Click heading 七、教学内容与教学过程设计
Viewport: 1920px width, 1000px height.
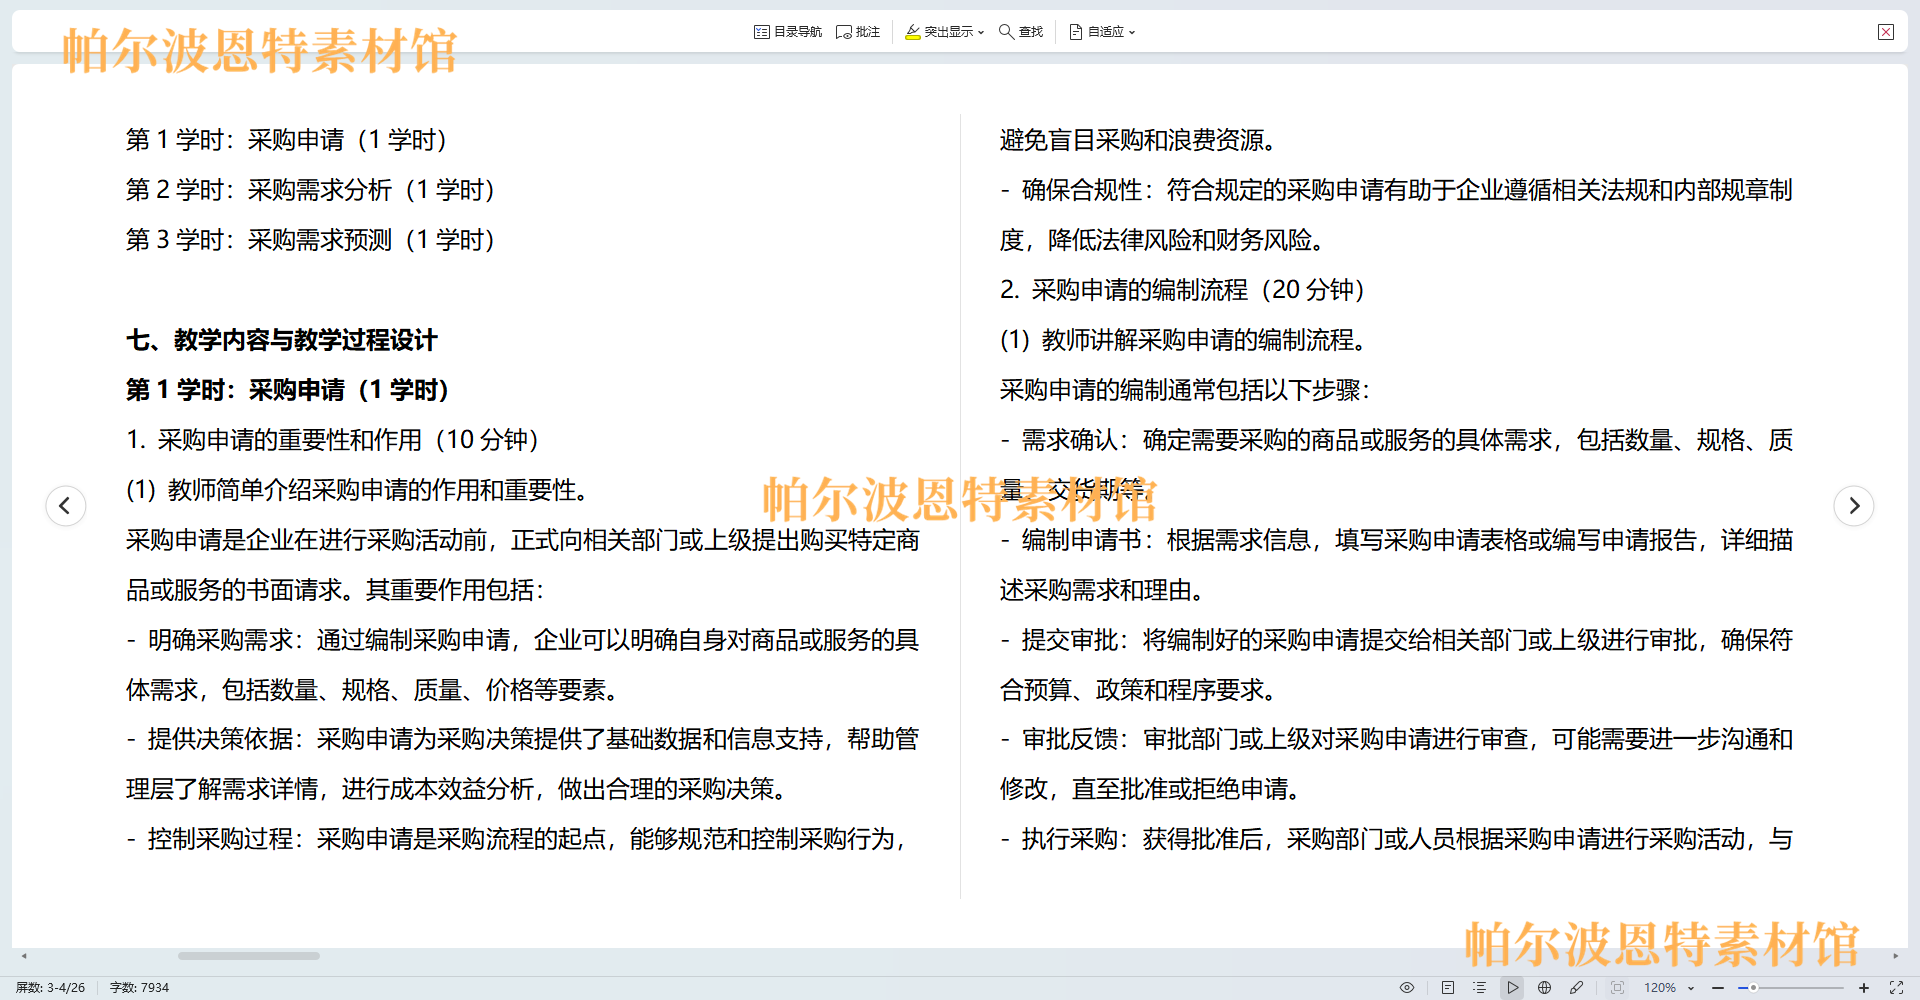coord(282,340)
